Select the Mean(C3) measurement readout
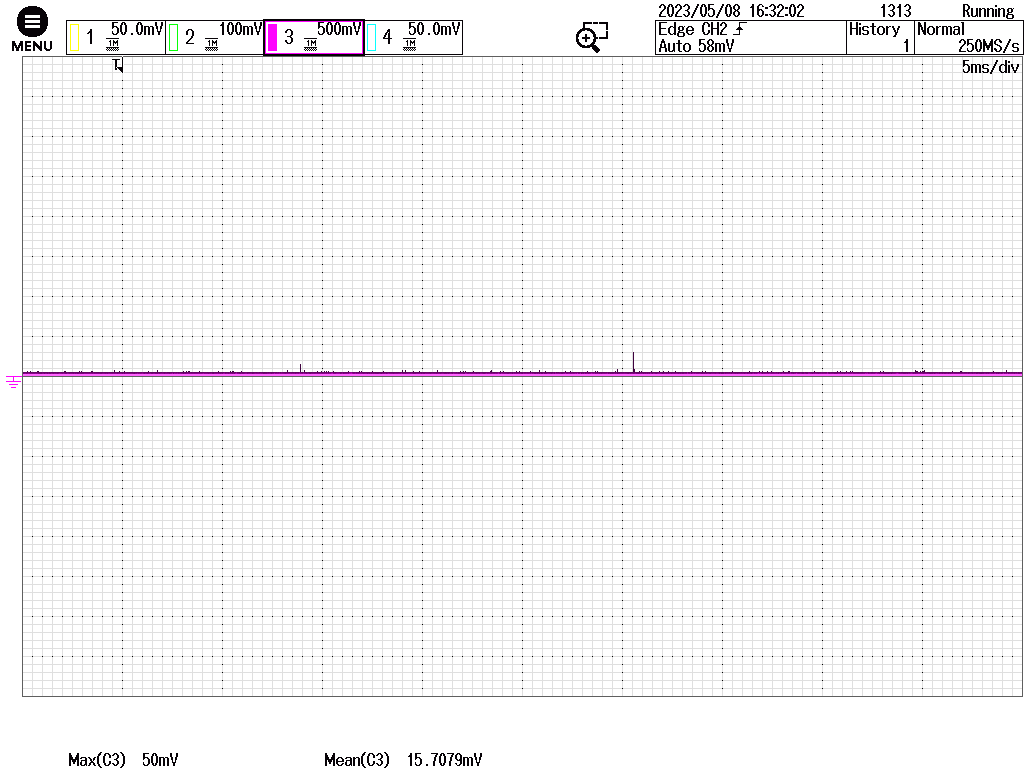This screenshot has width=1024, height=768. tap(403, 760)
